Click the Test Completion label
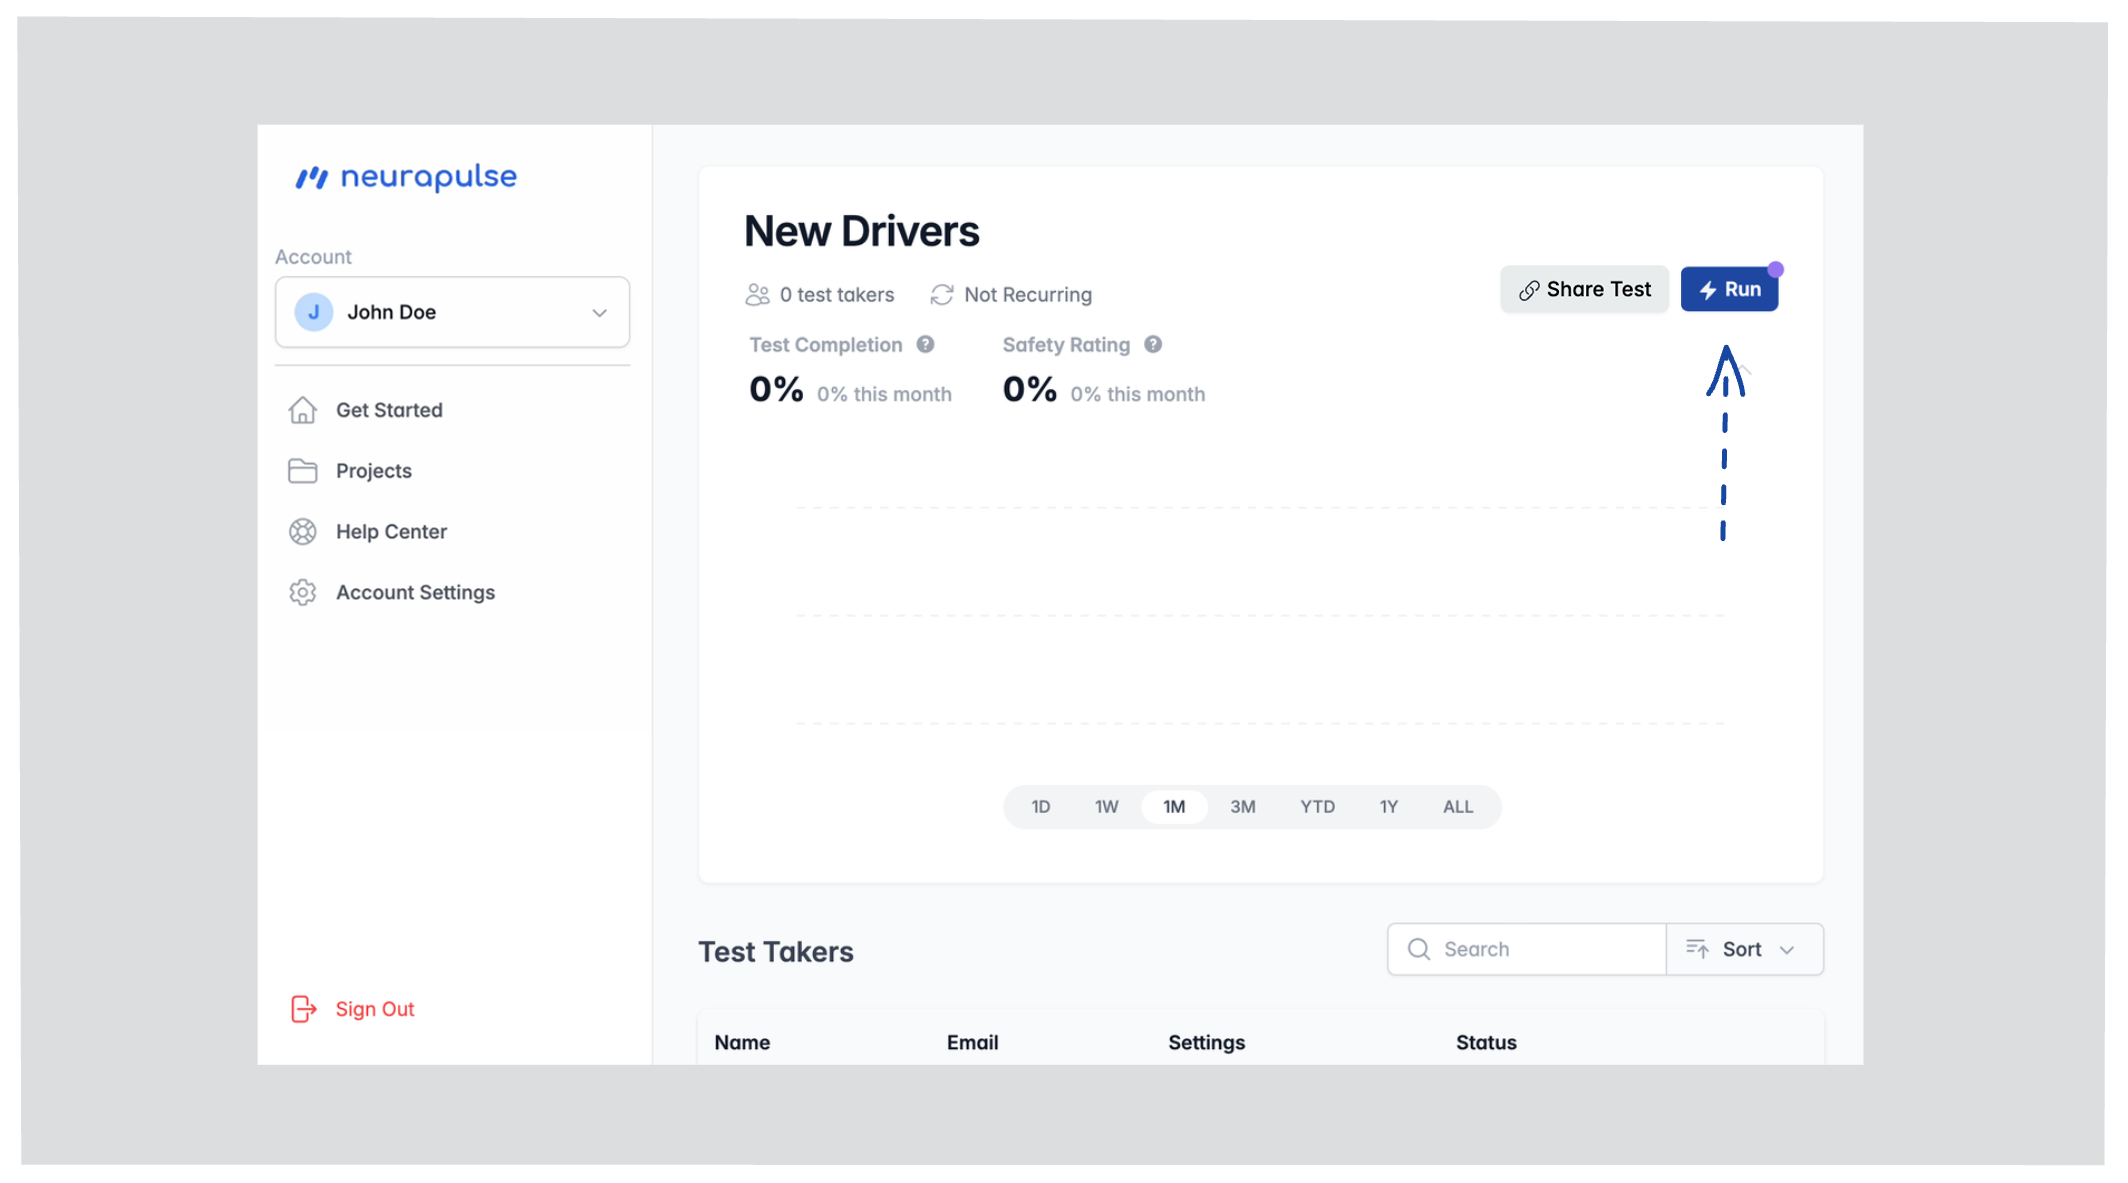 pos(826,345)
